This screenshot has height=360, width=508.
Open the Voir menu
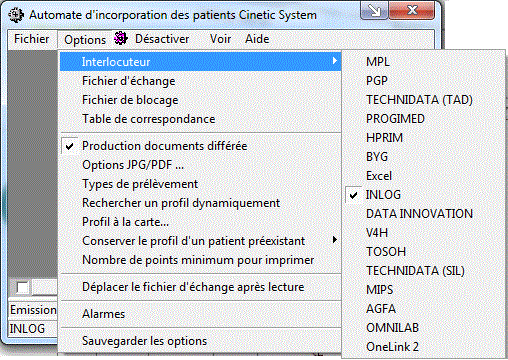point(220,39)
